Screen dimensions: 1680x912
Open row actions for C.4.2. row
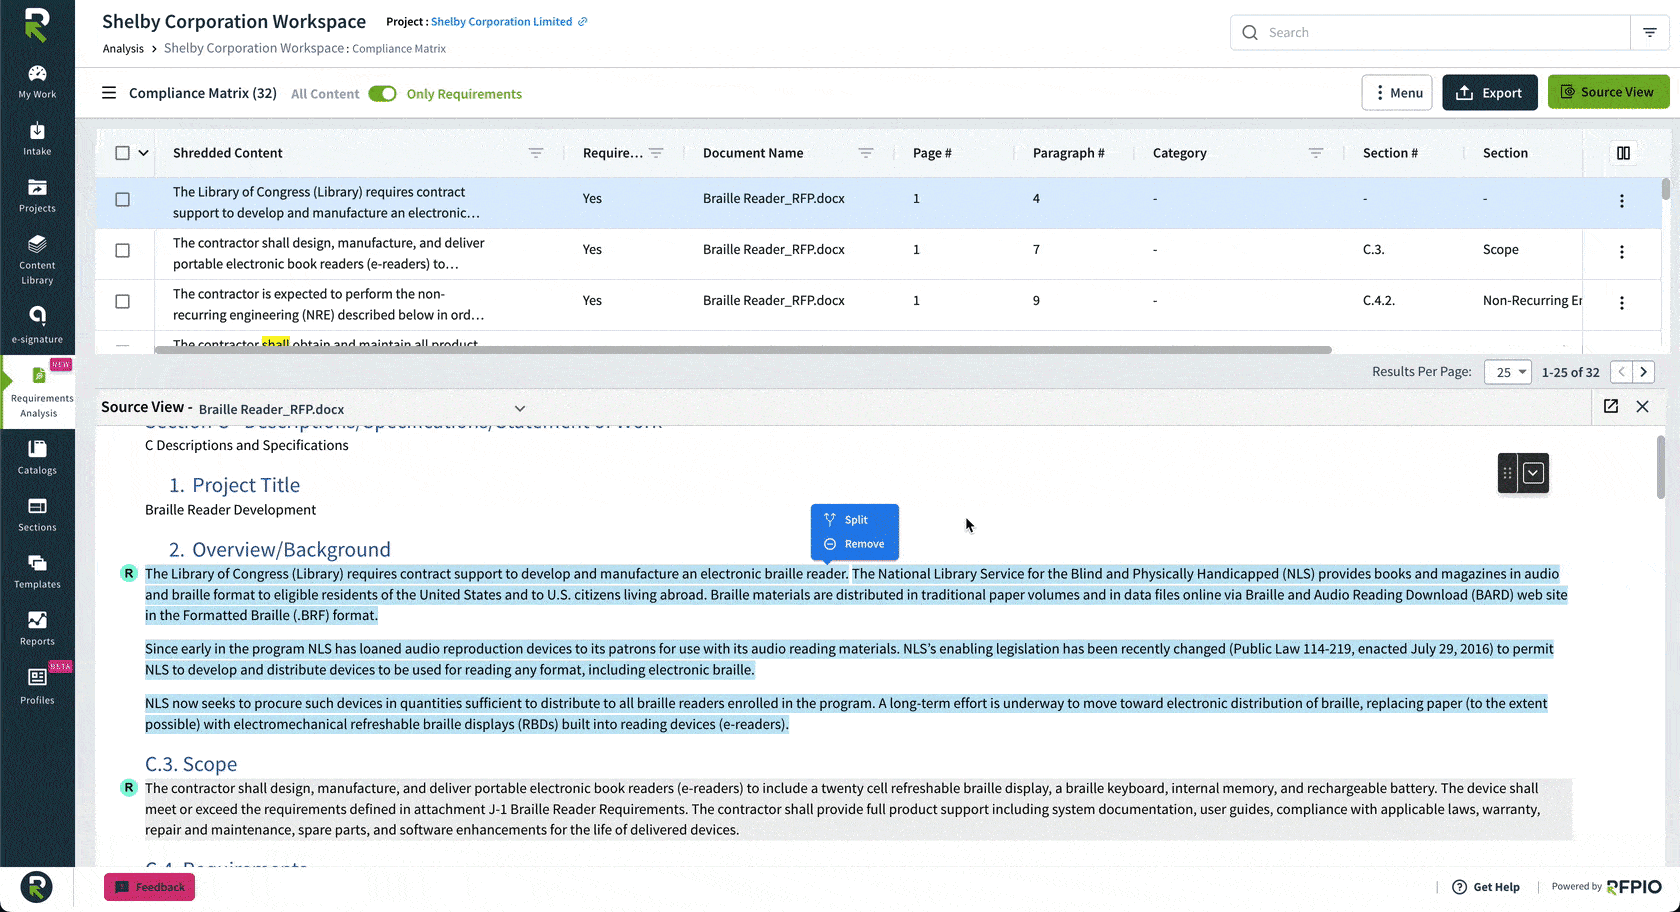click(x=1622, y=303)
